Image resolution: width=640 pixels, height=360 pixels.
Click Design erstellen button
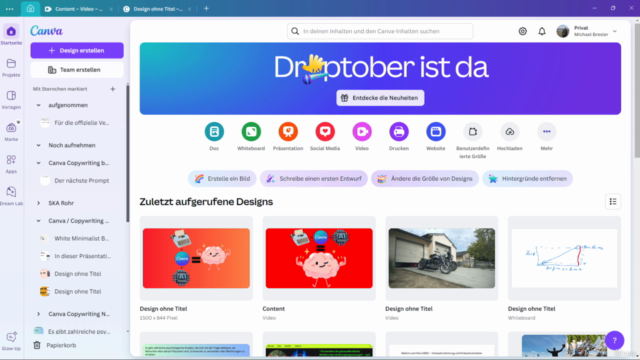pyautogui.click(x=77, y=51)
